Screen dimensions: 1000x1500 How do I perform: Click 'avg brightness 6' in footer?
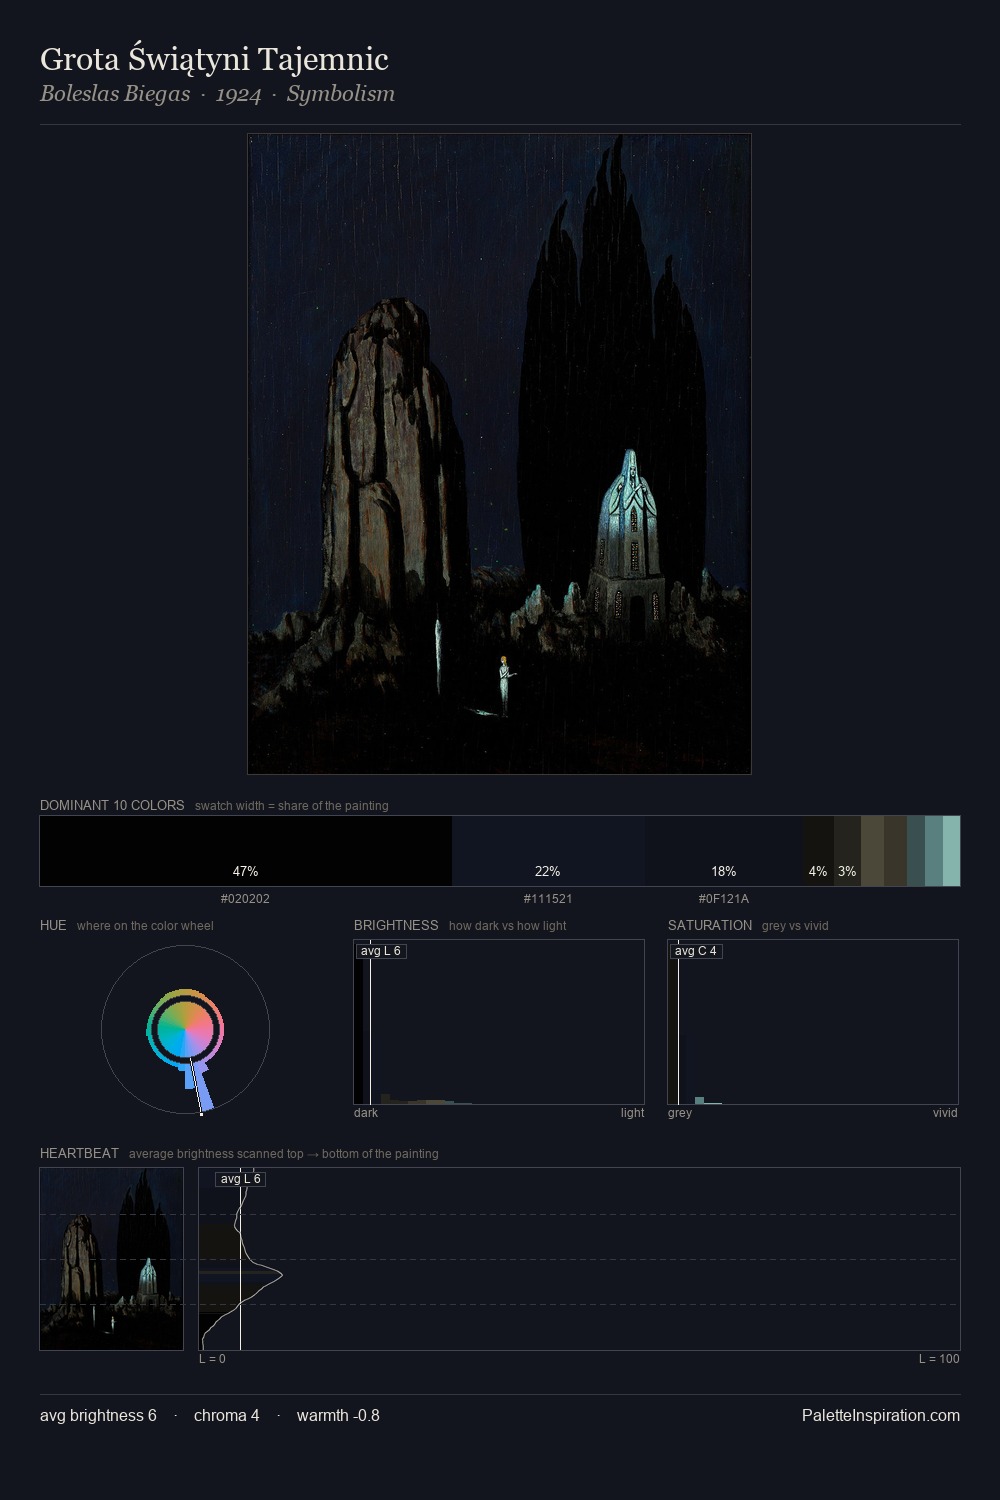click(x=98, y=1416)
